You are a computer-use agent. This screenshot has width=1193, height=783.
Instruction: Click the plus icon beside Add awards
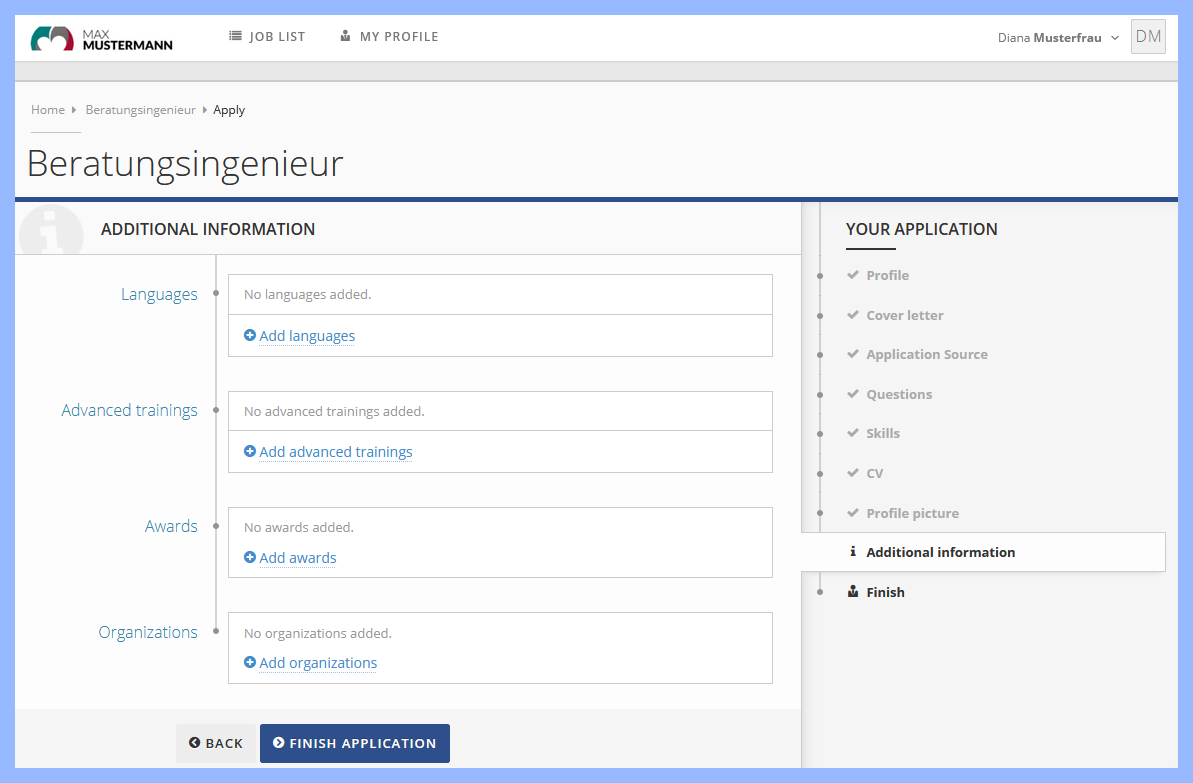point(249,557)
